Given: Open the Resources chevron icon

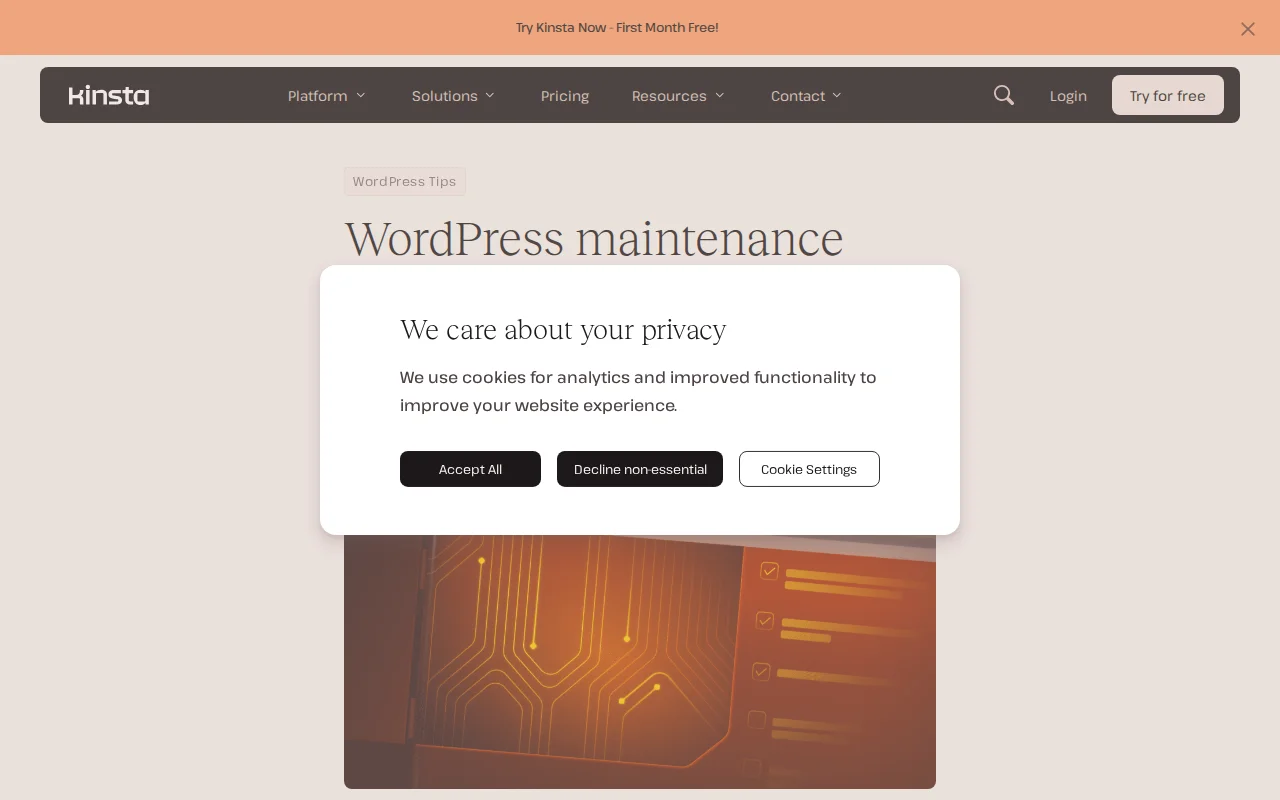Looking at the screenshot, I should click(720, 96).
